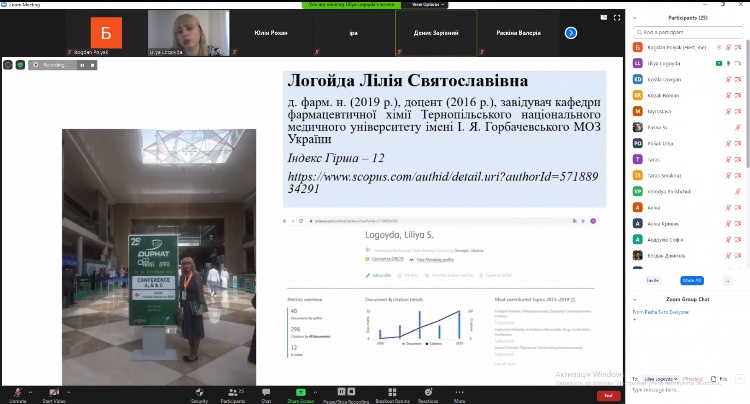750x404 pixels.
Task: Open the Security options icon
Action: click(199, 390)
